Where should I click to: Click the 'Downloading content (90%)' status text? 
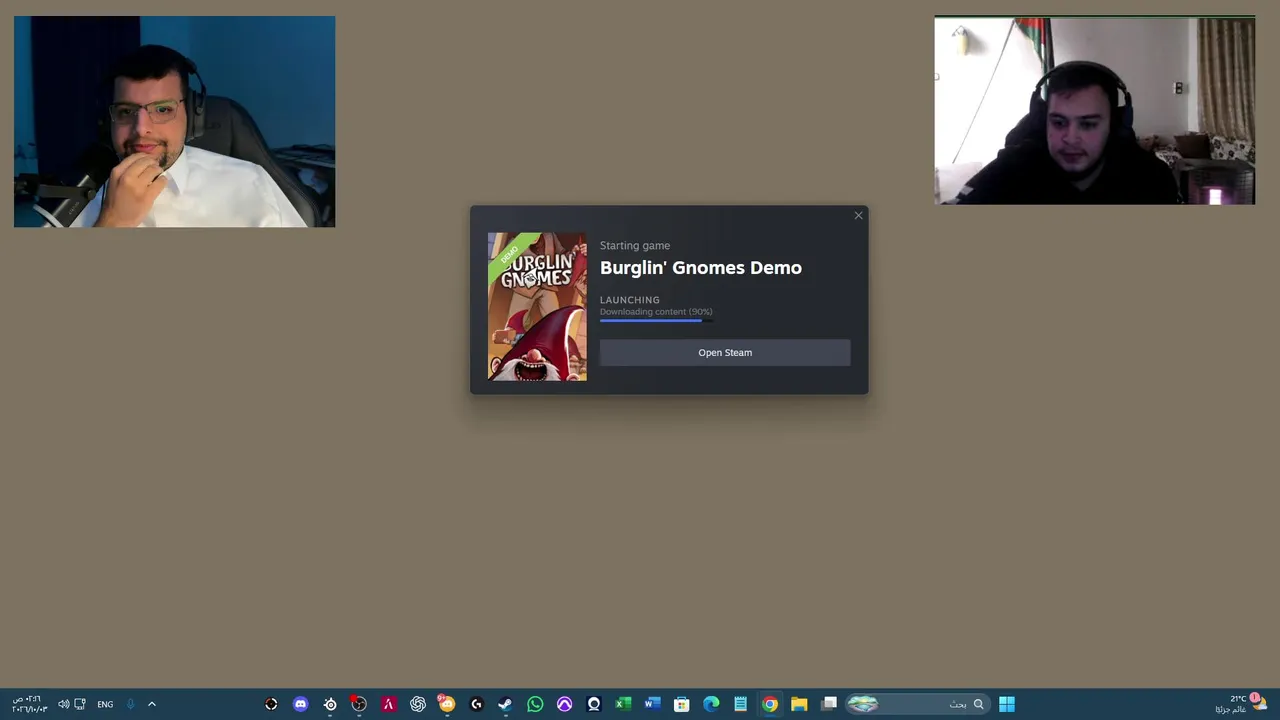[656, 312]
